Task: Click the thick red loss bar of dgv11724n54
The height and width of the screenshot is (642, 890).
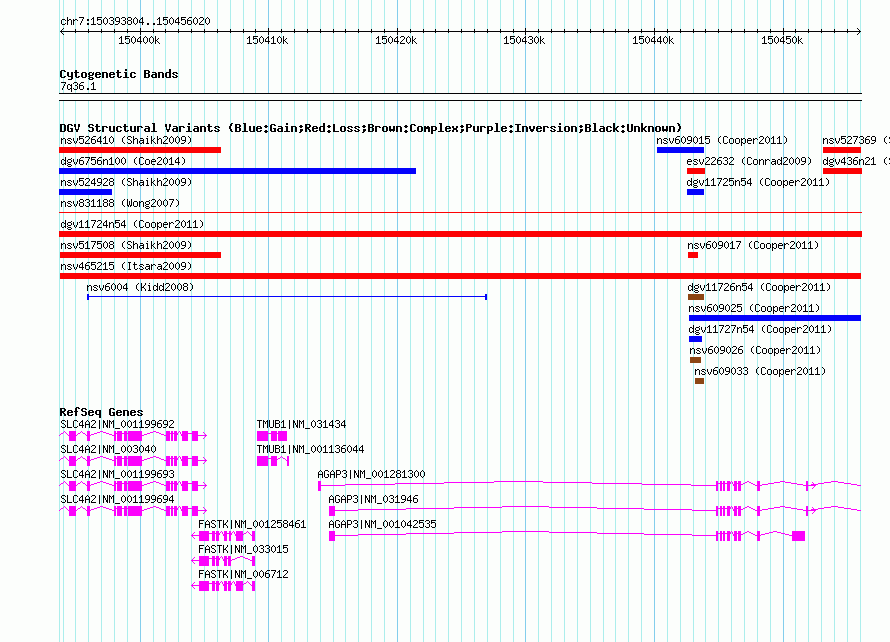Action: click(460, 234)
